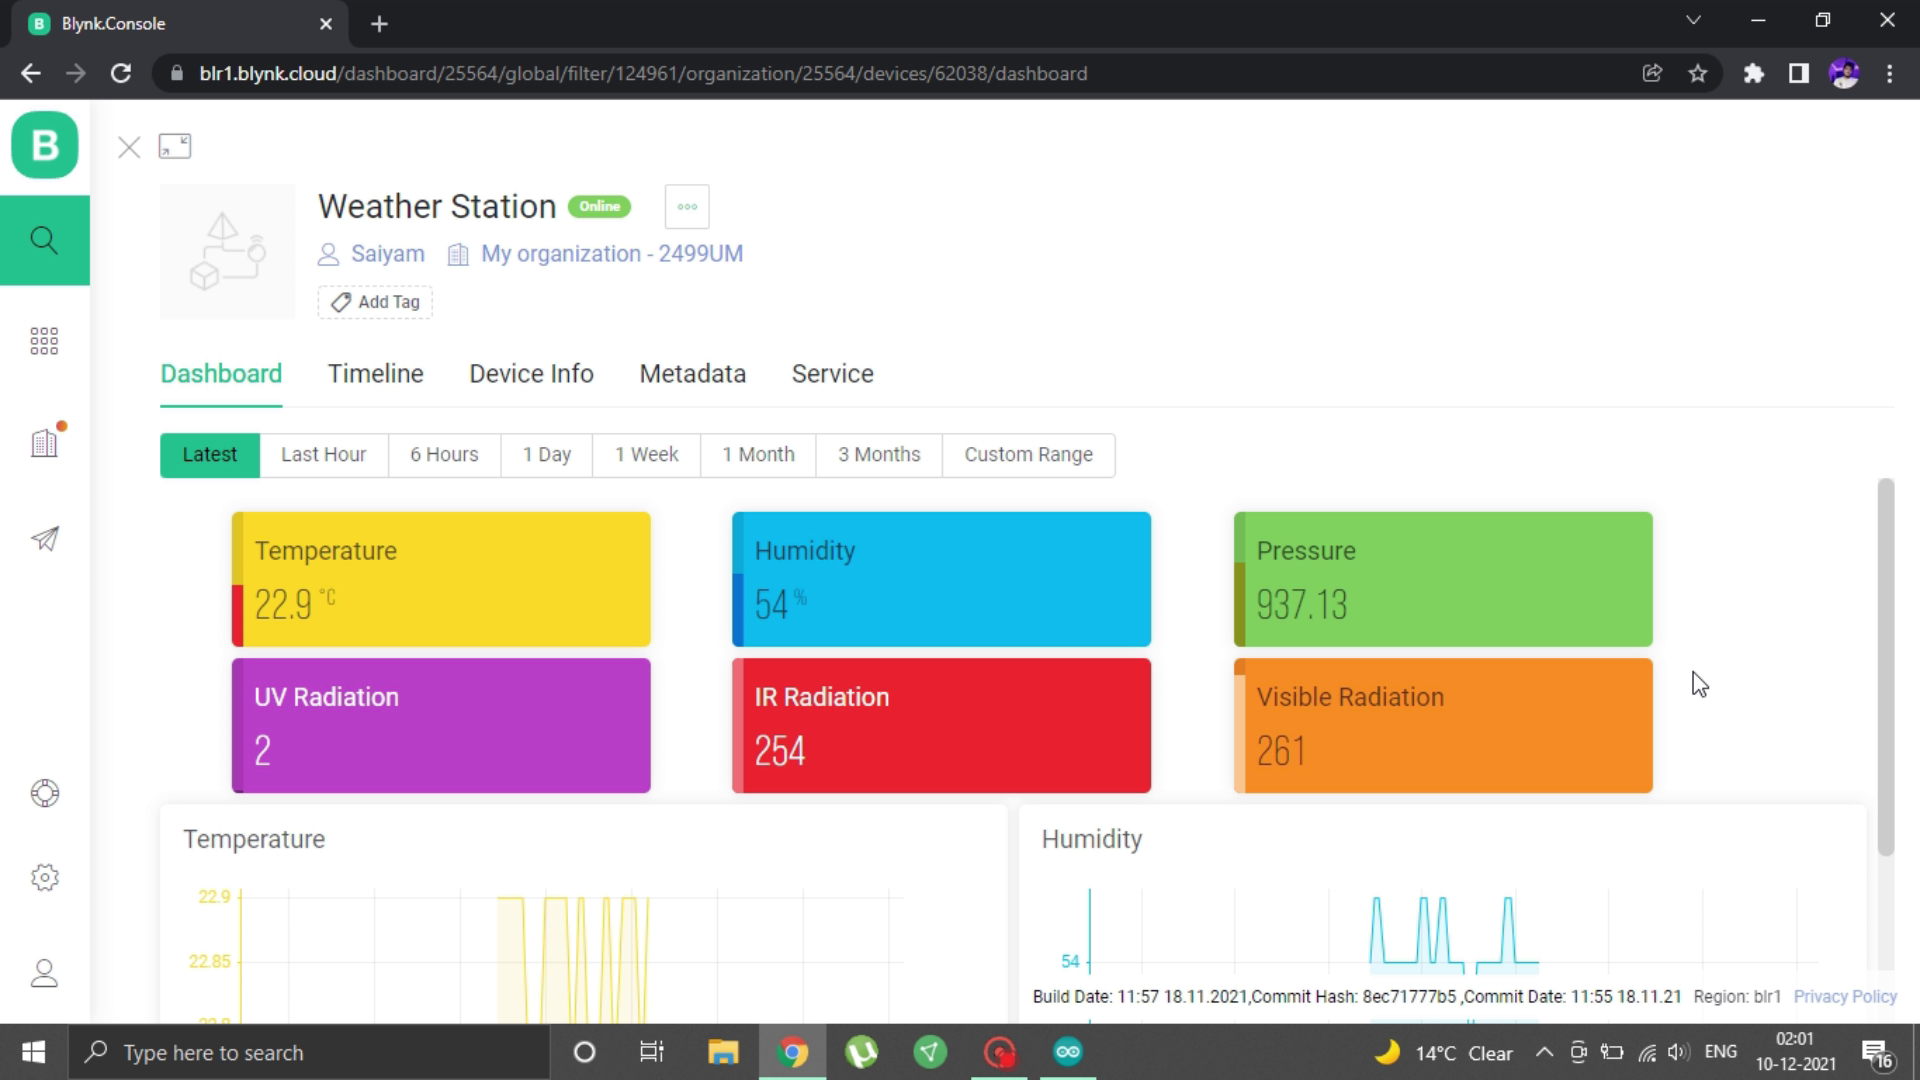Open the lifebuoy support icon
Image resolution: width=1920 pixels, height=1080 pixels.
point(45,793)
